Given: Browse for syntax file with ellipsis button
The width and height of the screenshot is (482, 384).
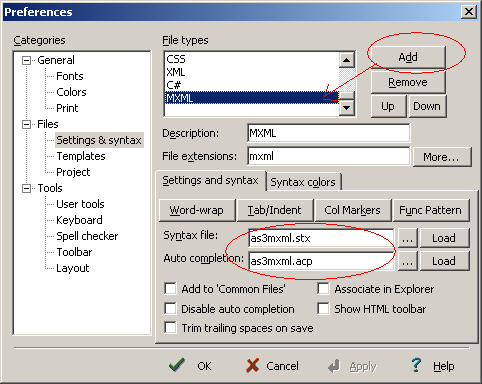Looking at the screenshot, I should 407,238.
